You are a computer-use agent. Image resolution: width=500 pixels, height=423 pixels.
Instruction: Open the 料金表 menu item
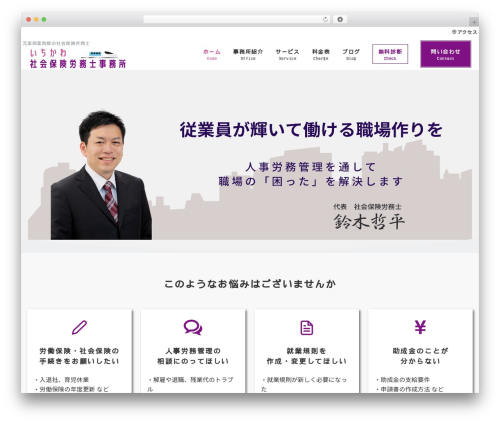(x=321, y=54)
